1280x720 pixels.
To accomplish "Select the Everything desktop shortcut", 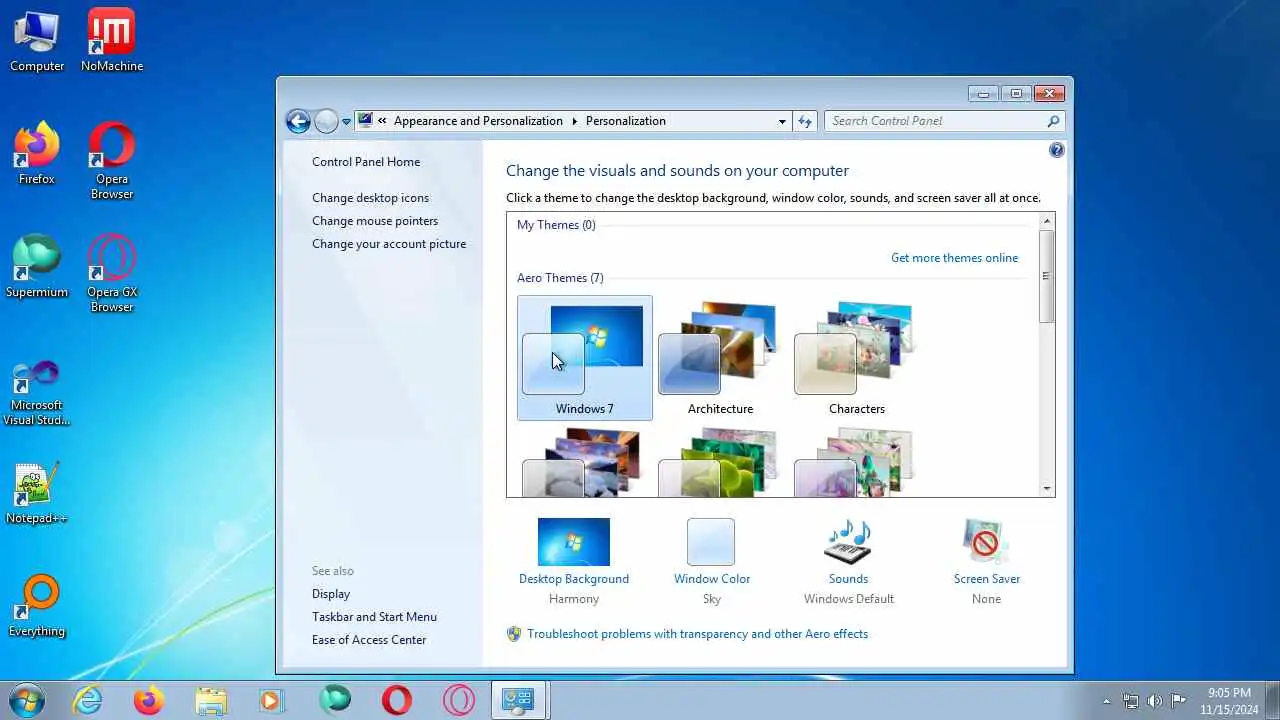I will tap(37, 606).
